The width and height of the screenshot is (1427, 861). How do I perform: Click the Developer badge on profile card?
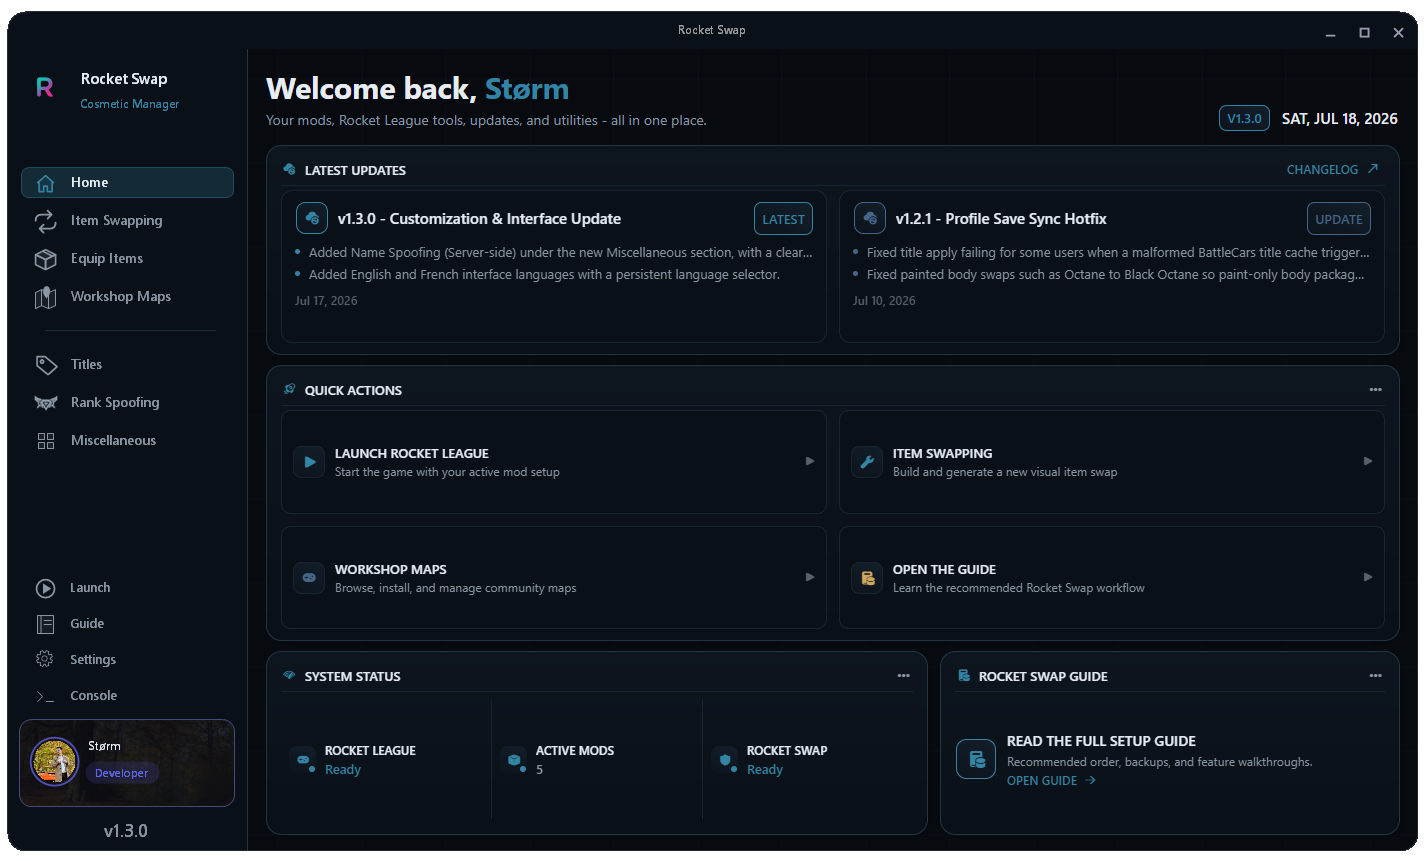(x=121, y=773)
